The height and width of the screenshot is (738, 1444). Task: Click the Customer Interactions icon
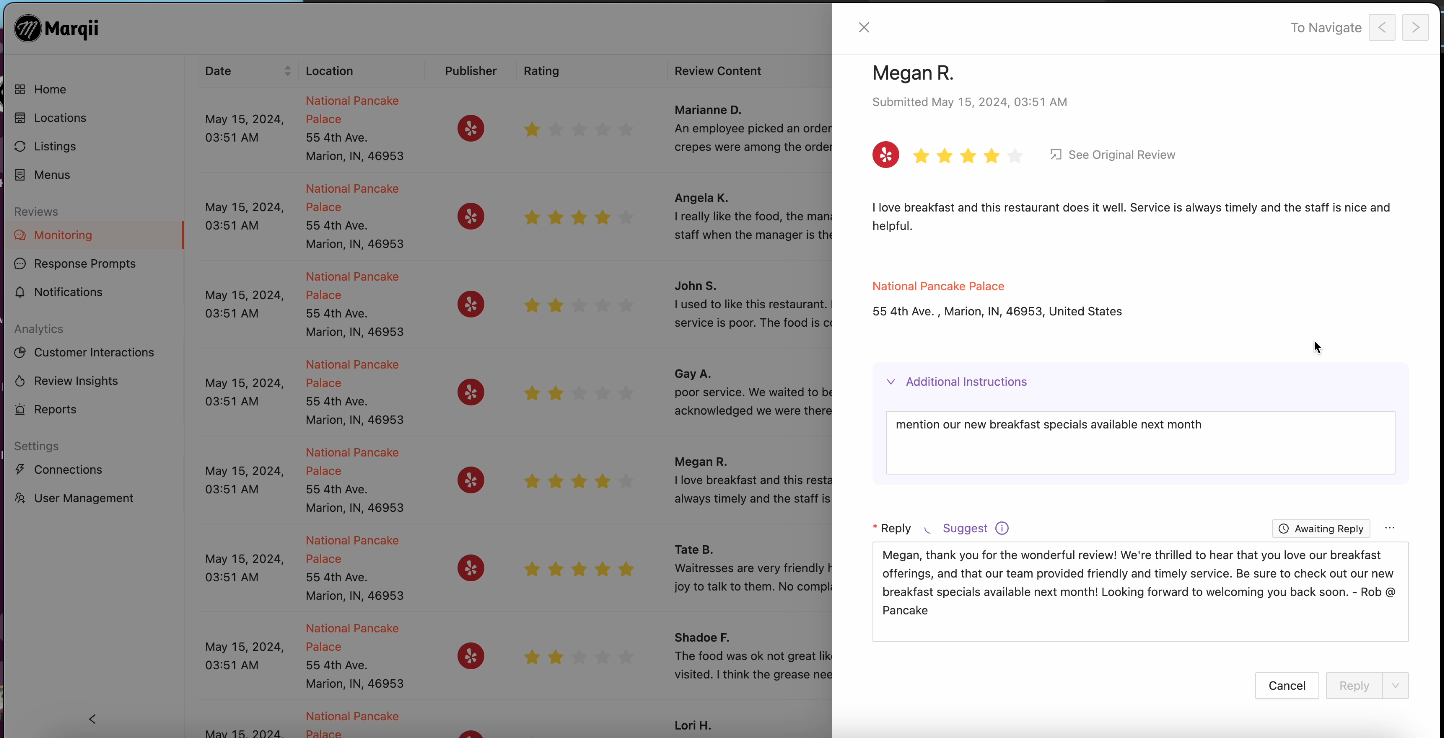click(20, 352)
